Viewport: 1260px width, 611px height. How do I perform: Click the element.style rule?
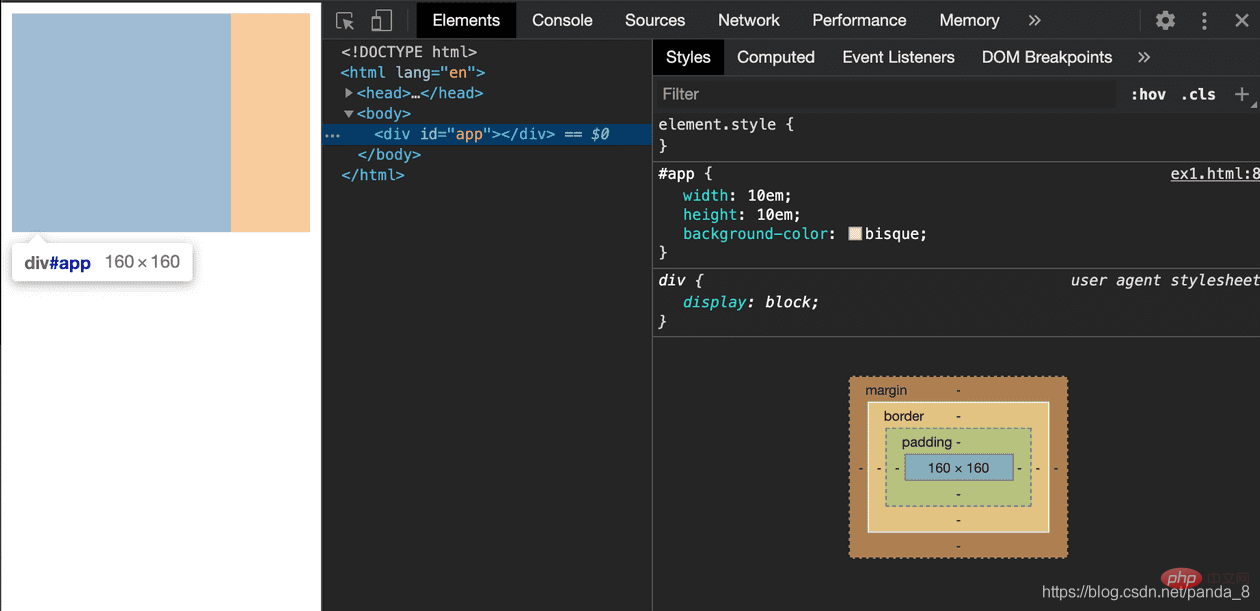(x=726, y=125)
